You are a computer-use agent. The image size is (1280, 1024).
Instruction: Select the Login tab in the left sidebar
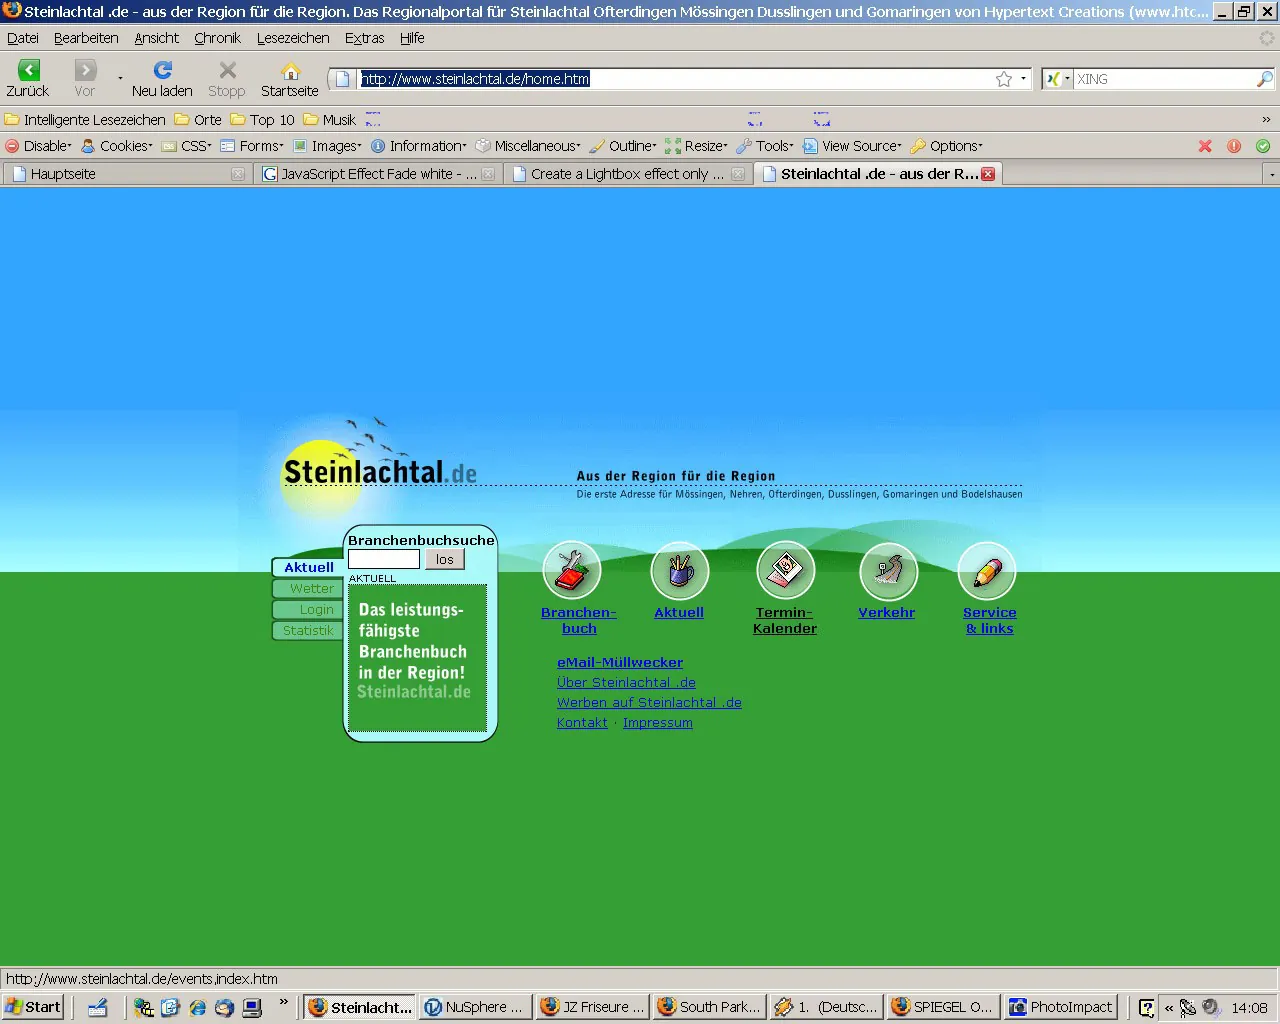click(308, 610)
